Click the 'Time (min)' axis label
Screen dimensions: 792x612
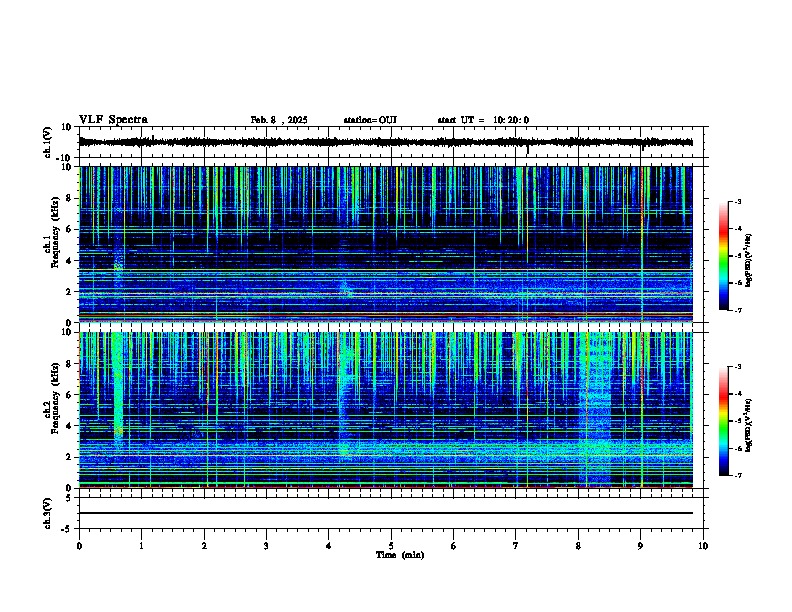click(x=400, y=555)
